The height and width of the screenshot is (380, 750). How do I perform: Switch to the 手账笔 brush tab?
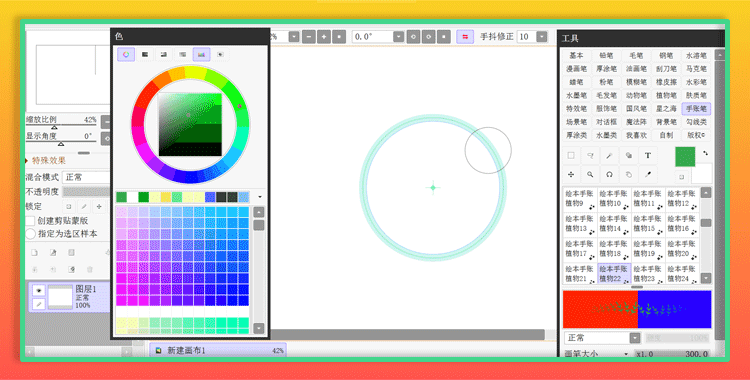696,109
